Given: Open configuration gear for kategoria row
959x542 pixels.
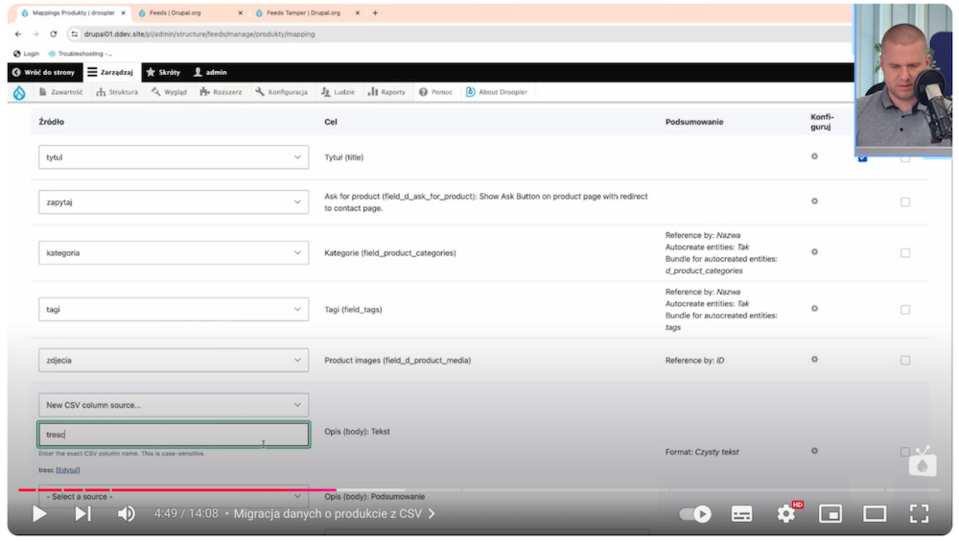Looking at the screenshot, I should pos(814,252).
